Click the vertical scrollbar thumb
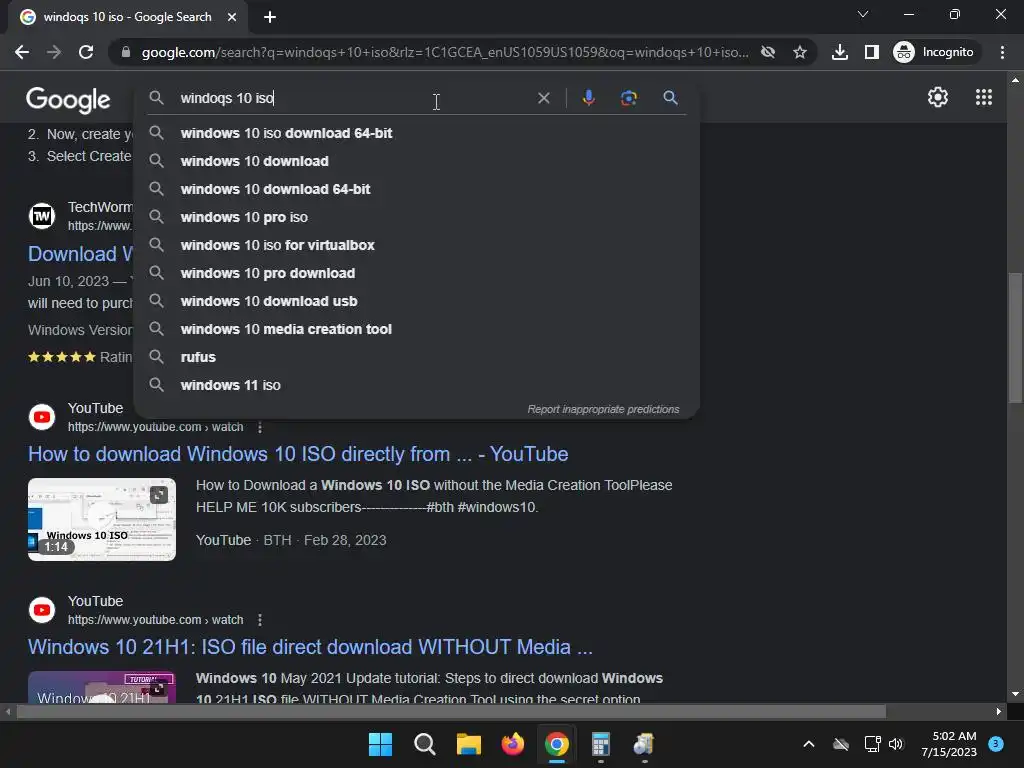Viewport: 1024px width, 768px height. point(1015,340)
